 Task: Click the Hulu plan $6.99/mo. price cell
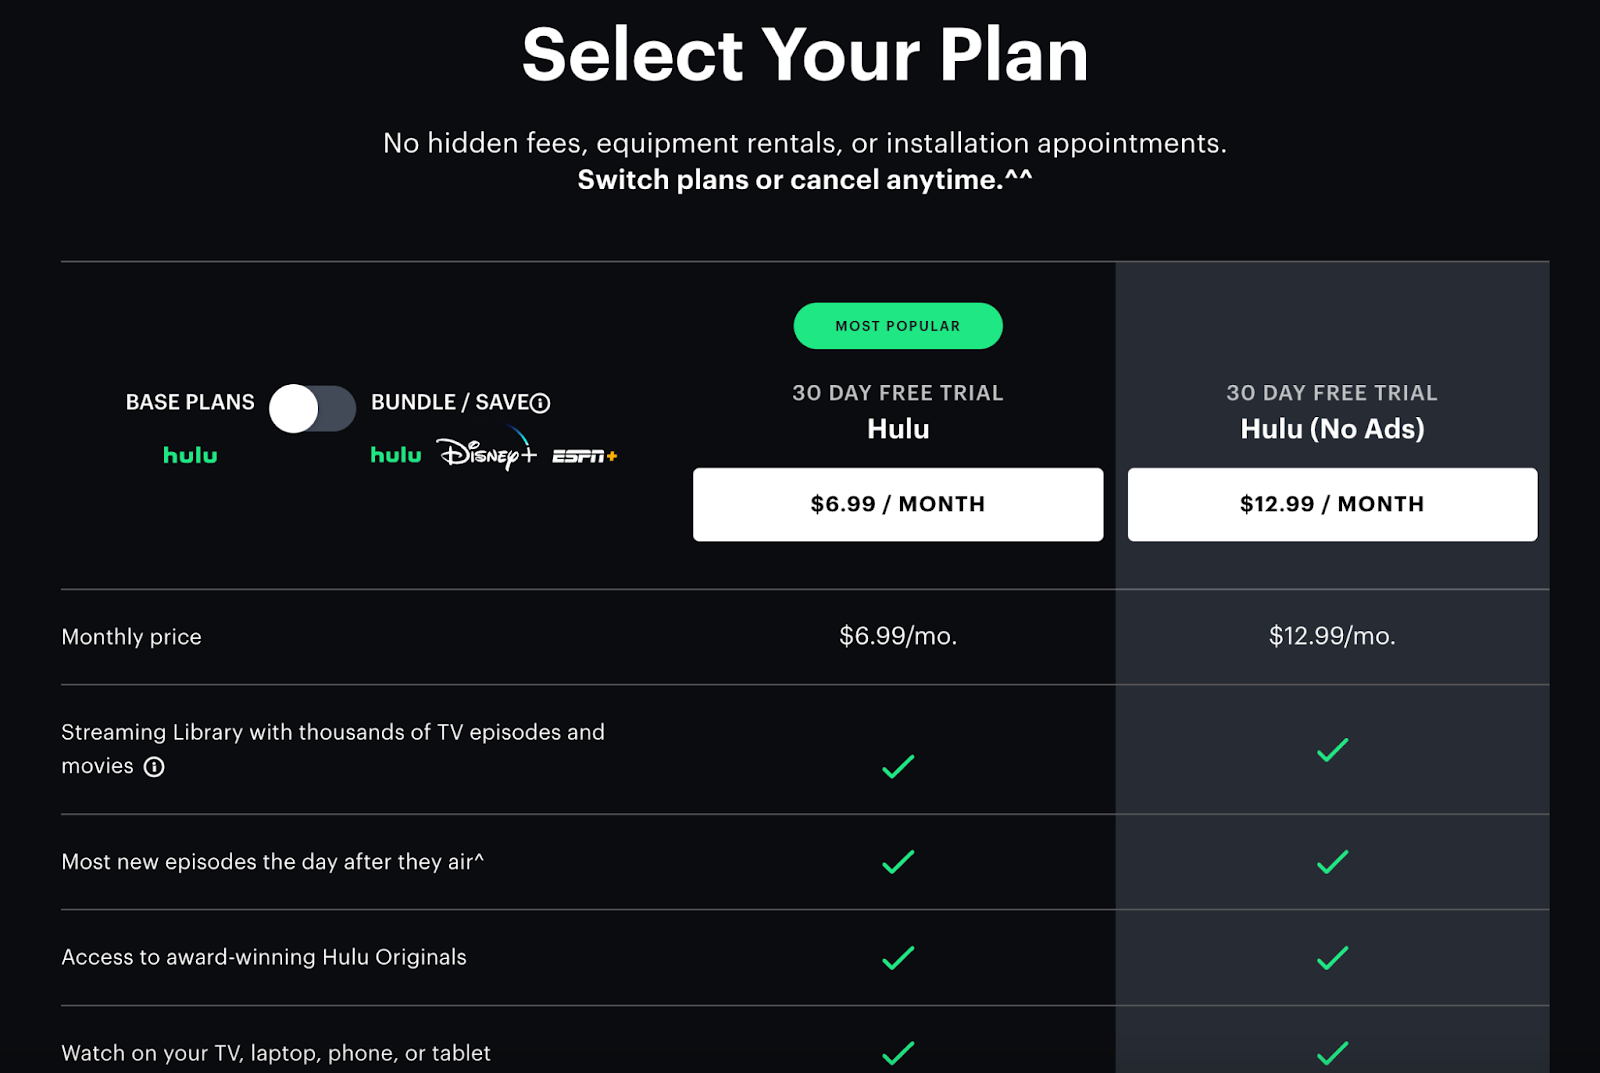(898, 636)
